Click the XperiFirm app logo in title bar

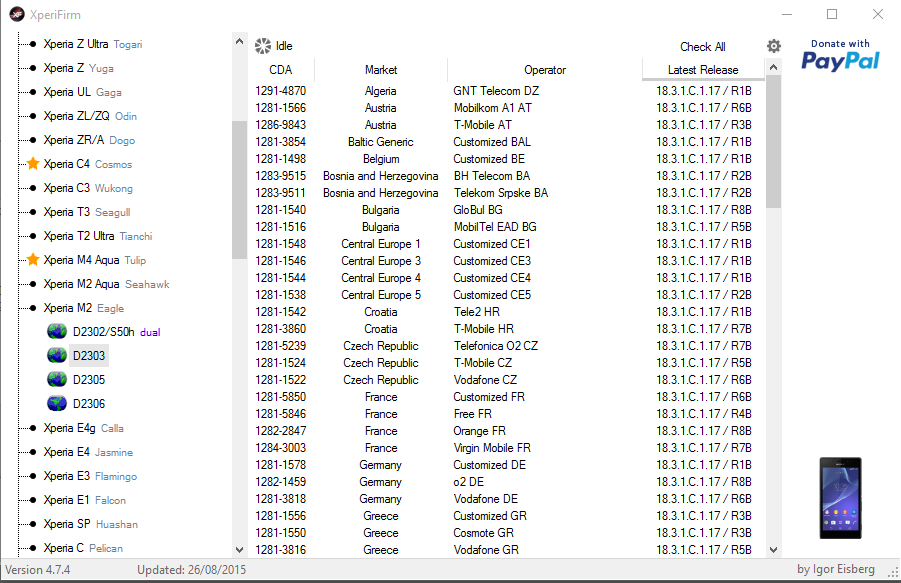tap(17, 14)
